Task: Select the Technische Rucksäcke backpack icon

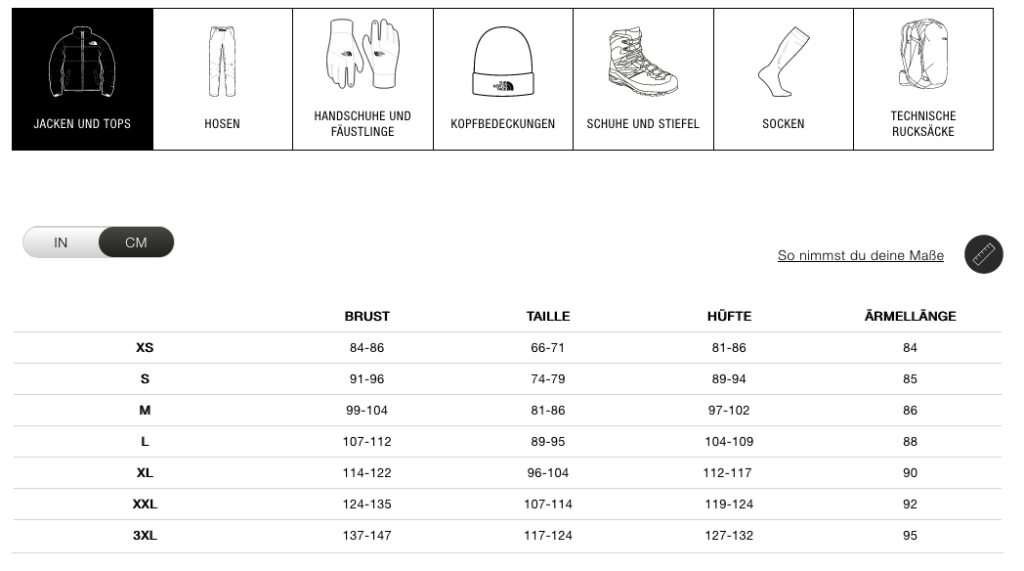Action: click(923, 54)
